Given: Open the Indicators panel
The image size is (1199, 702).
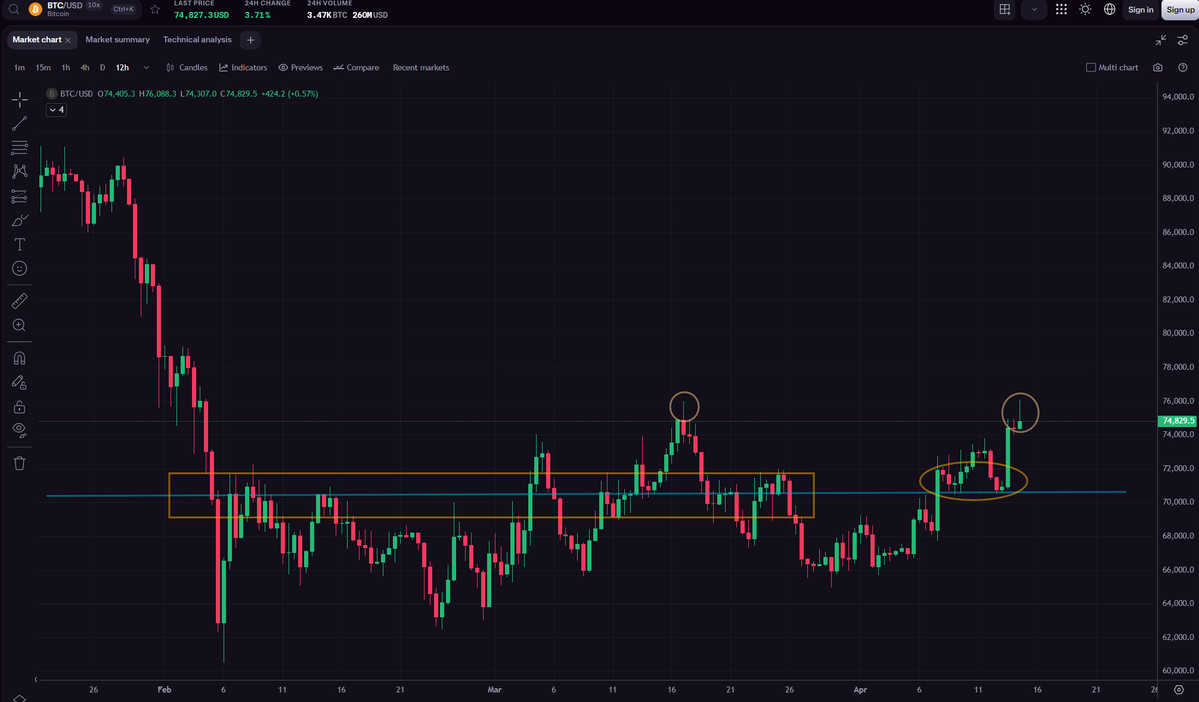Looking at the screenshot, I should [x=243, y=68].
